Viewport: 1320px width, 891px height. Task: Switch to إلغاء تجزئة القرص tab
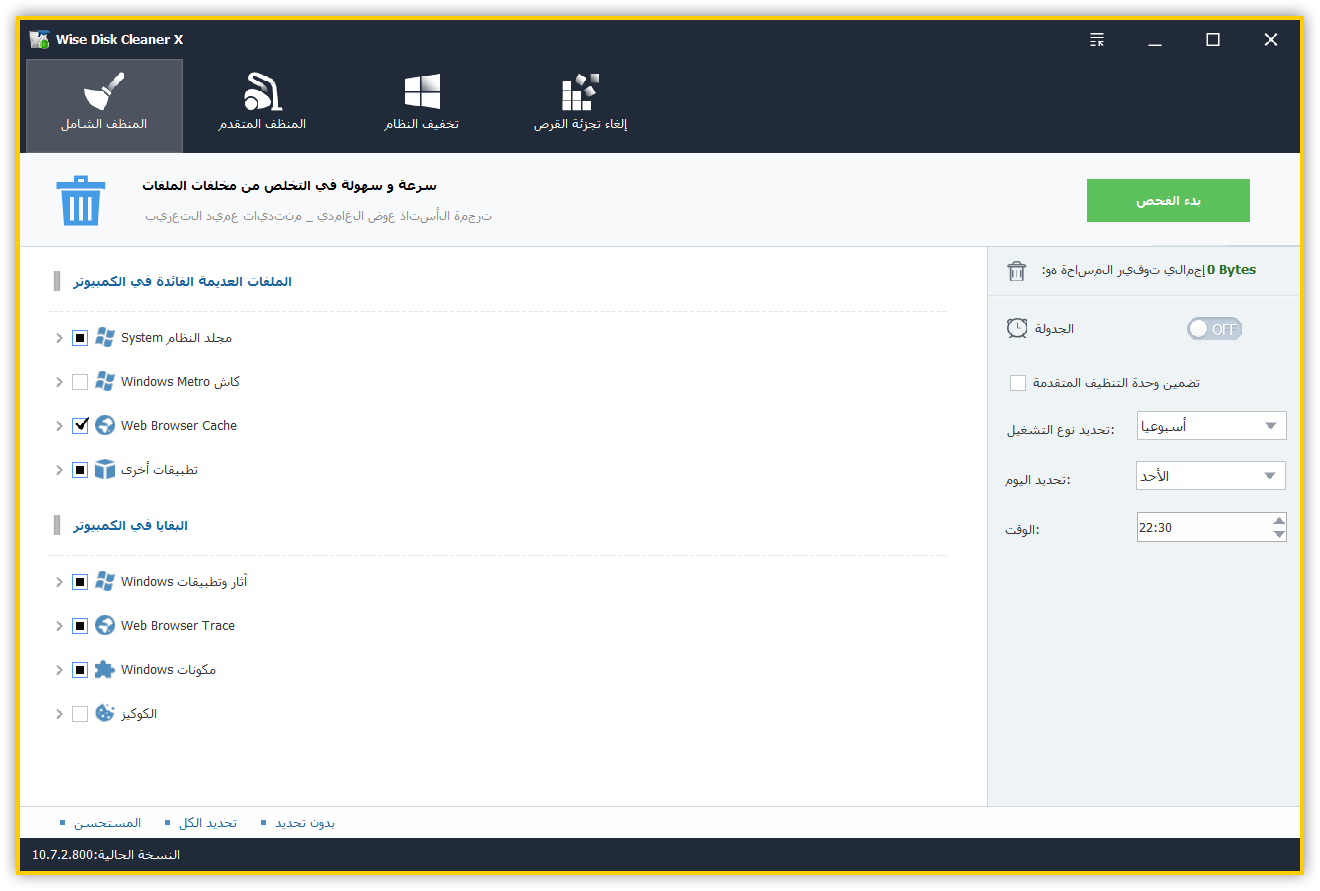pos(580,105)
